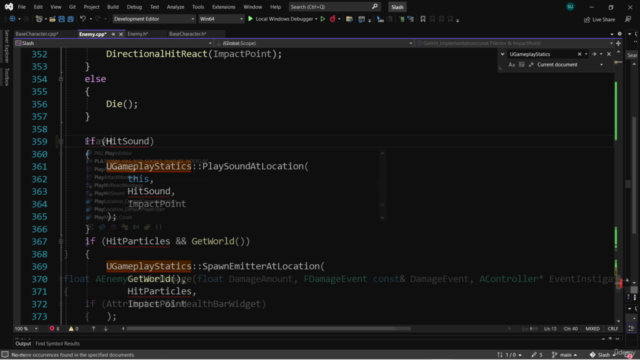Open the Toolbox side tab
Viewport: 640px width, 360px height.
point(7,77)
